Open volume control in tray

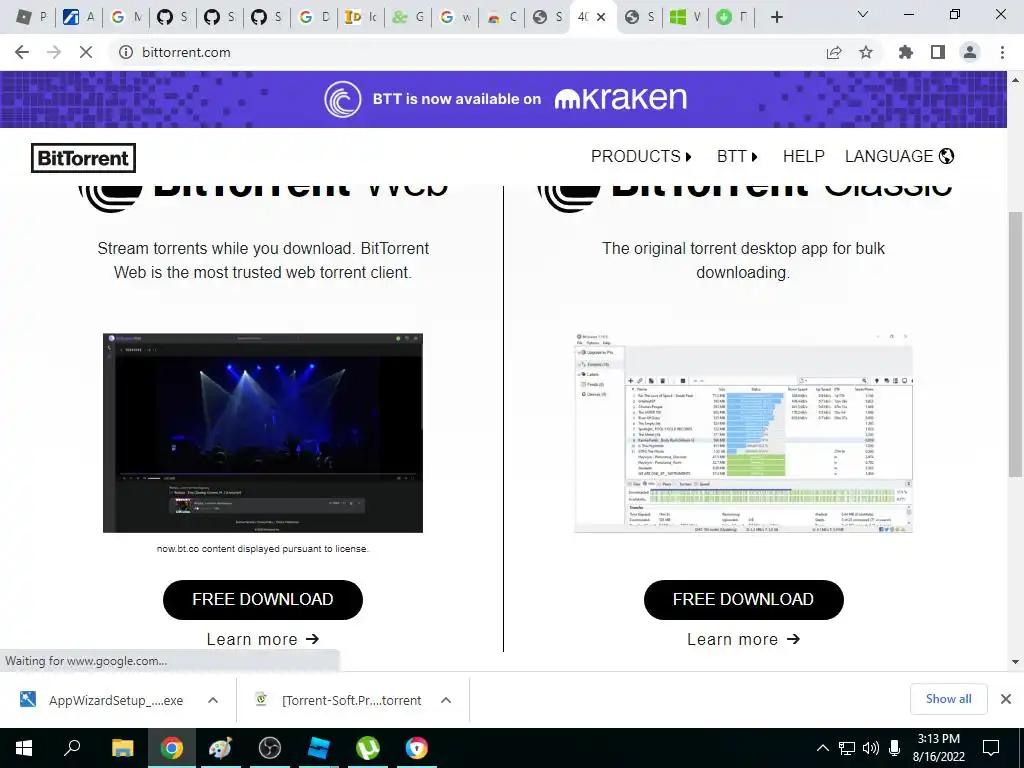(871, 748)
